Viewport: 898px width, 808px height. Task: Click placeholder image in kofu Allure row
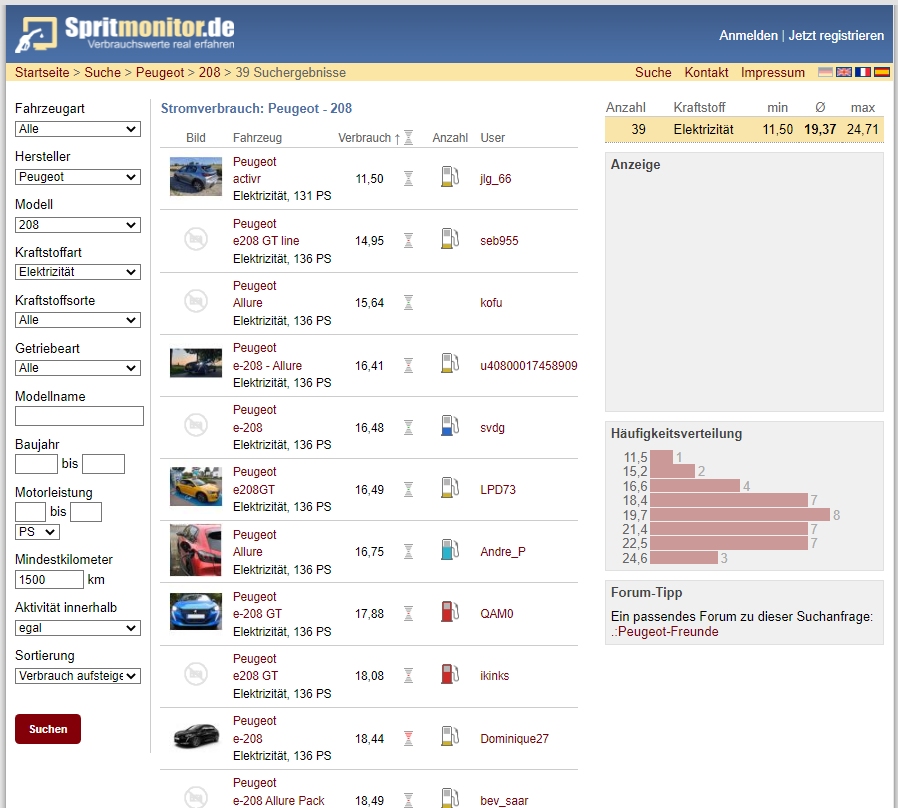click(x=196, y=301)
